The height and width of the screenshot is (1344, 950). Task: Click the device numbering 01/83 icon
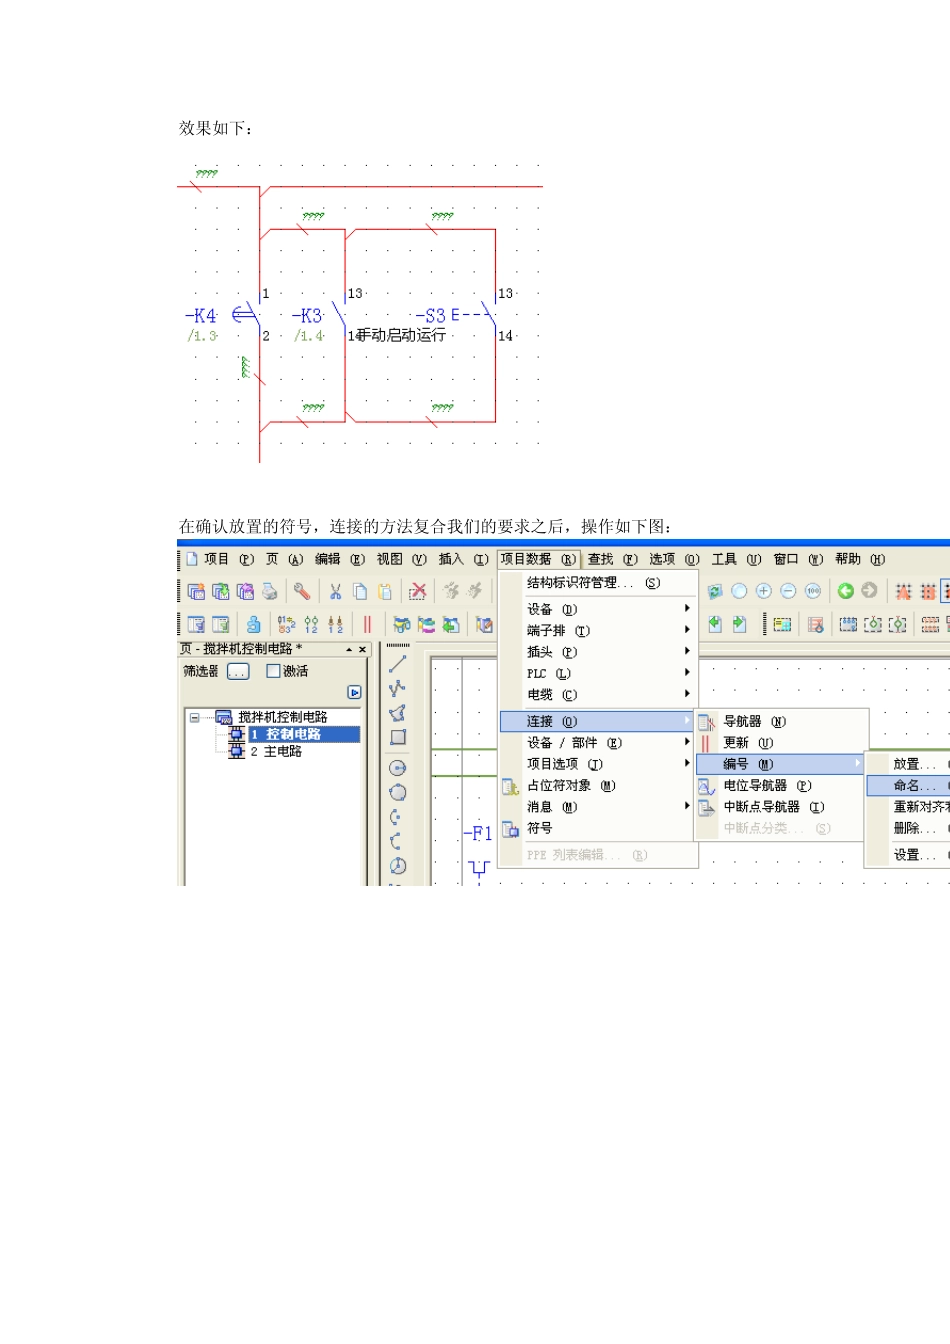(286, 624)
